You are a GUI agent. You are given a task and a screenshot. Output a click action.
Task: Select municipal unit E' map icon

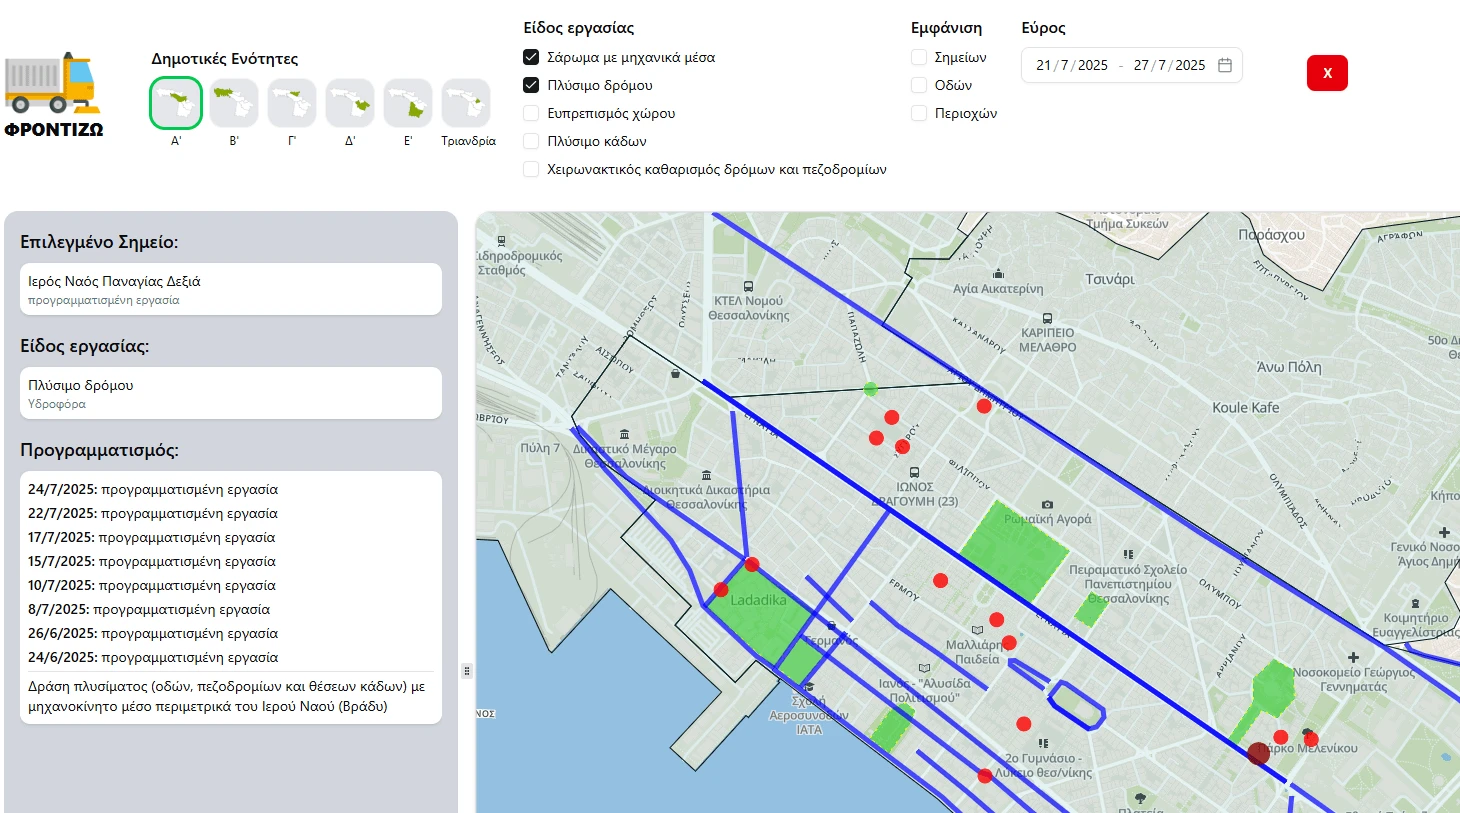click(408, 103)
